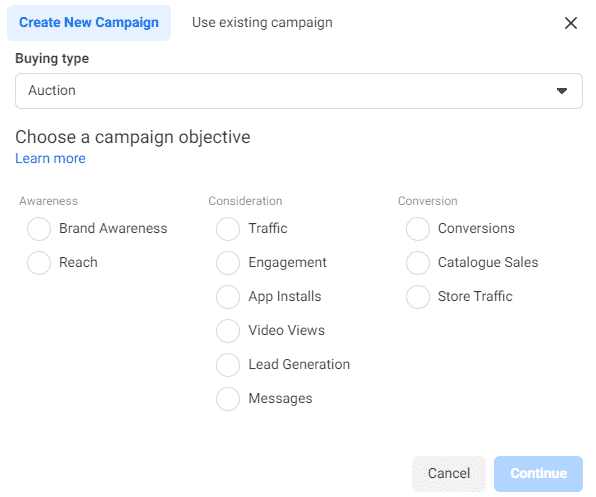Open the Learn more link

50,158
